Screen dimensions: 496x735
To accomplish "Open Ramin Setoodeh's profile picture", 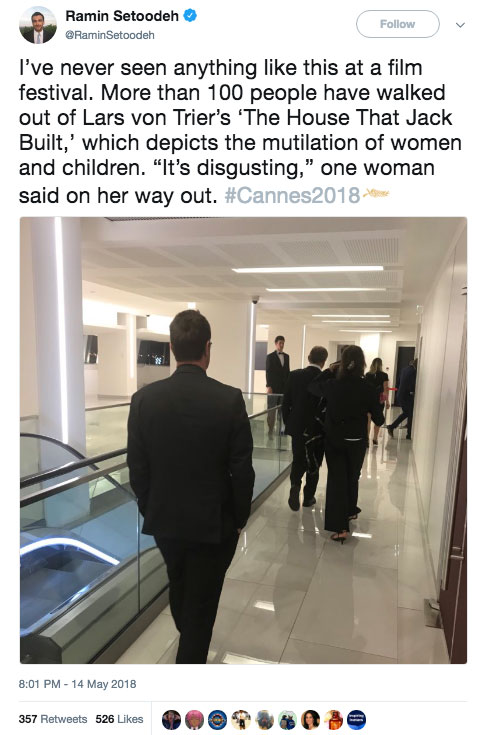I will [38, 25].
